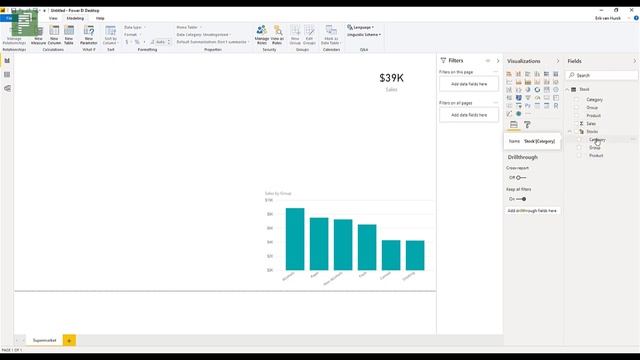640x360 pixels.
Task: Add a new page with plus button
Action: (69, 340)
